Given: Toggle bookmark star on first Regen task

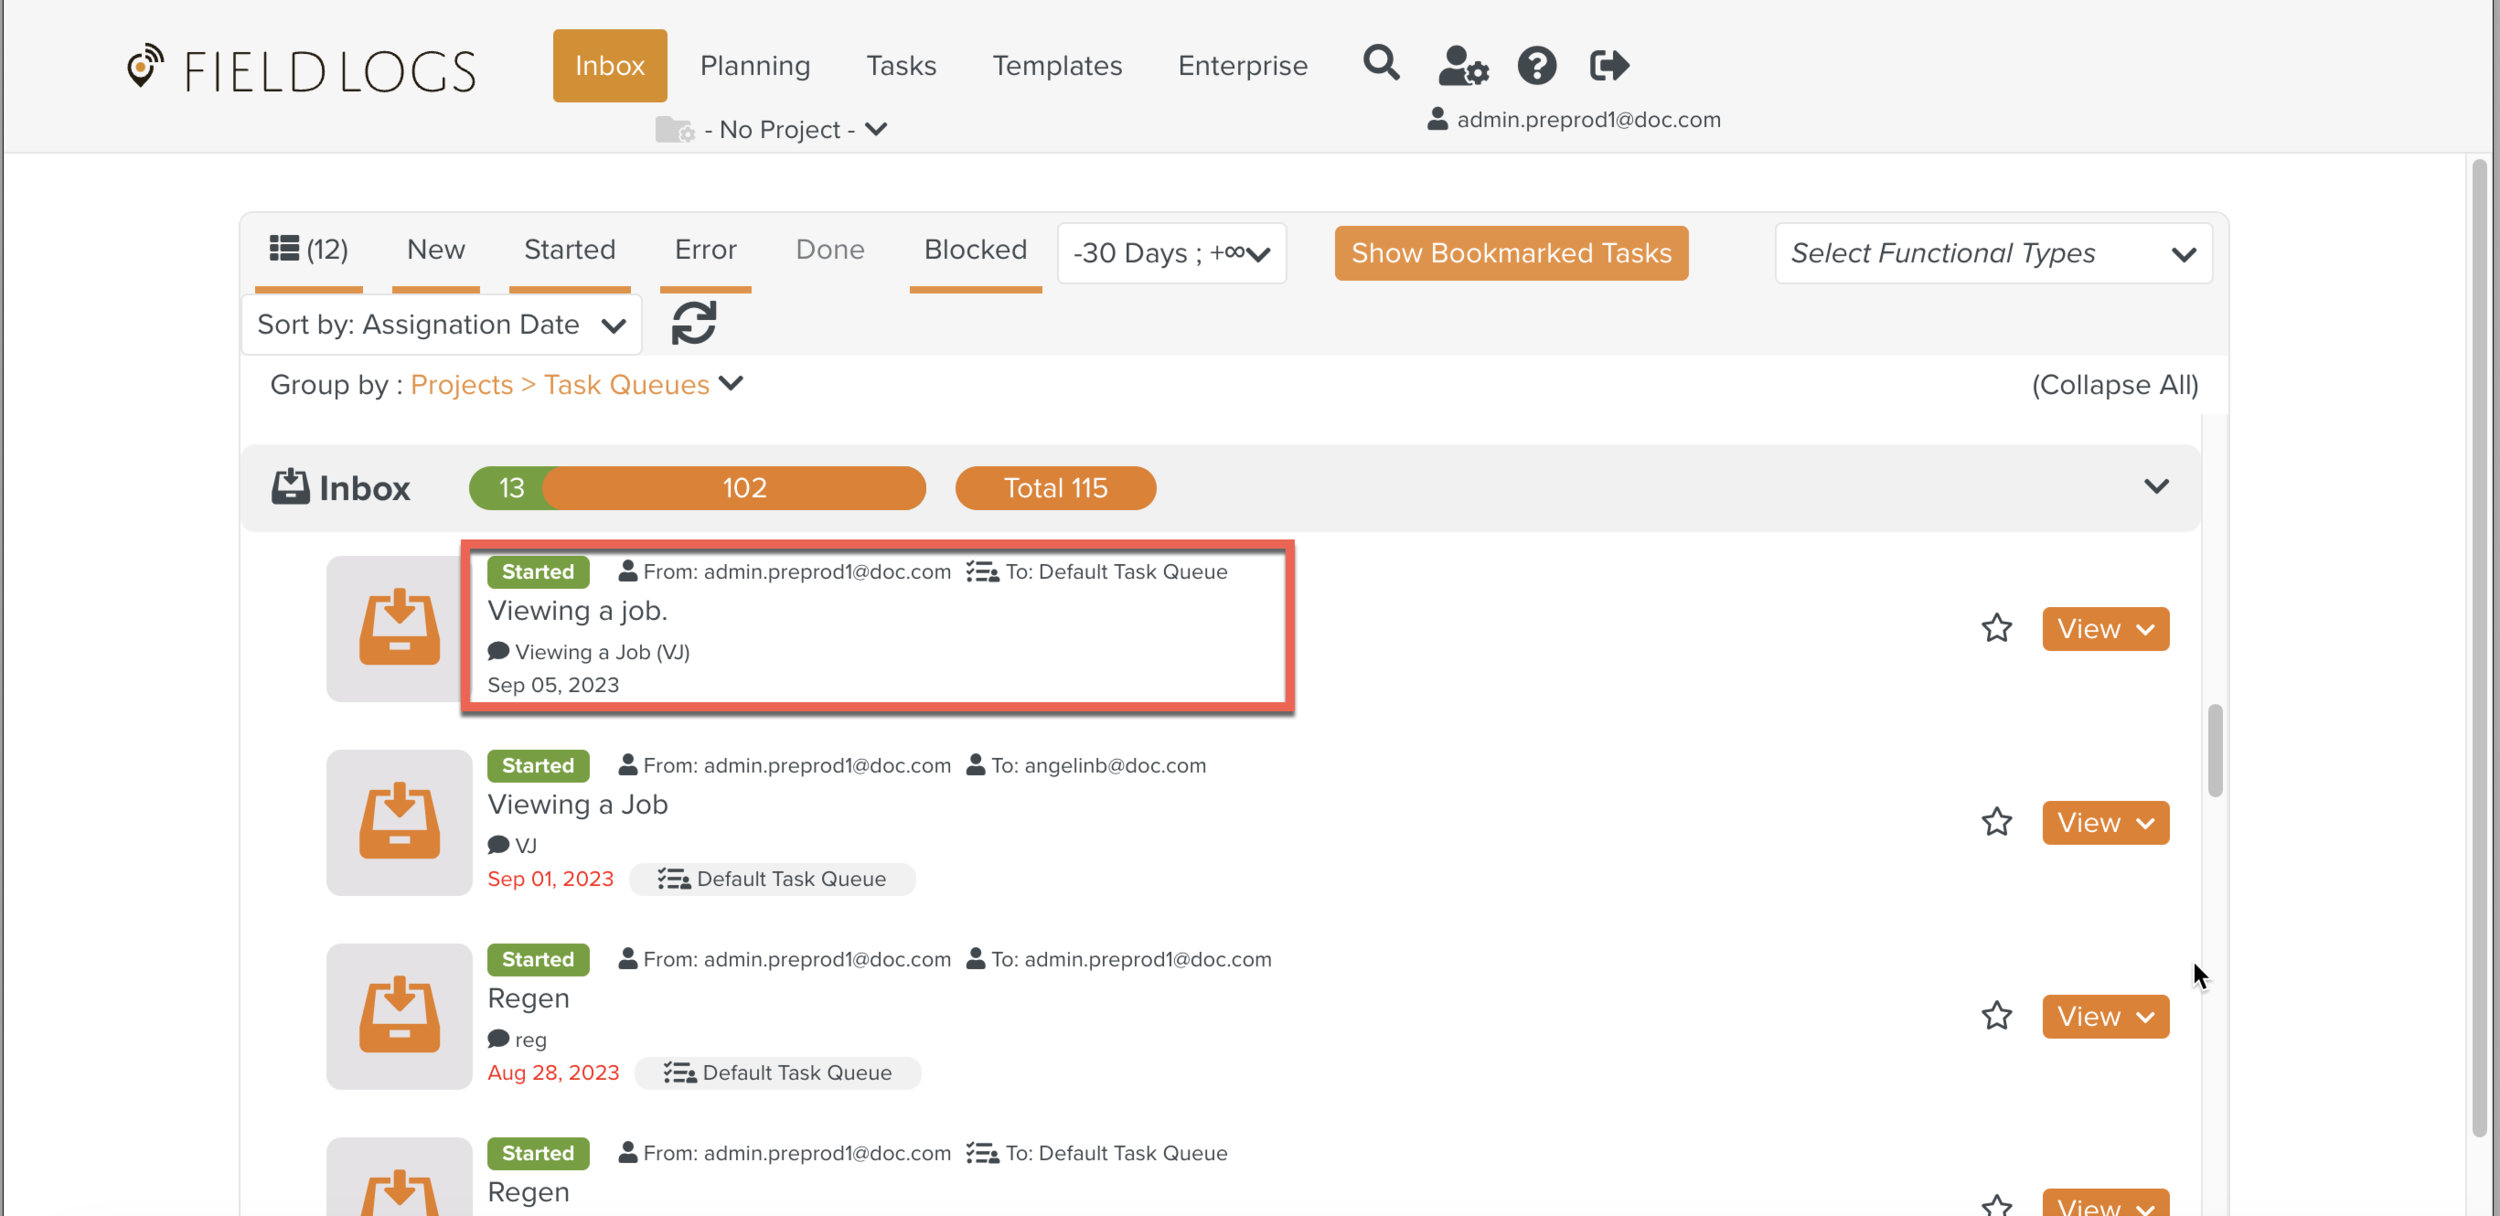Looking at the screenshot, I should pos(1996,1016).
